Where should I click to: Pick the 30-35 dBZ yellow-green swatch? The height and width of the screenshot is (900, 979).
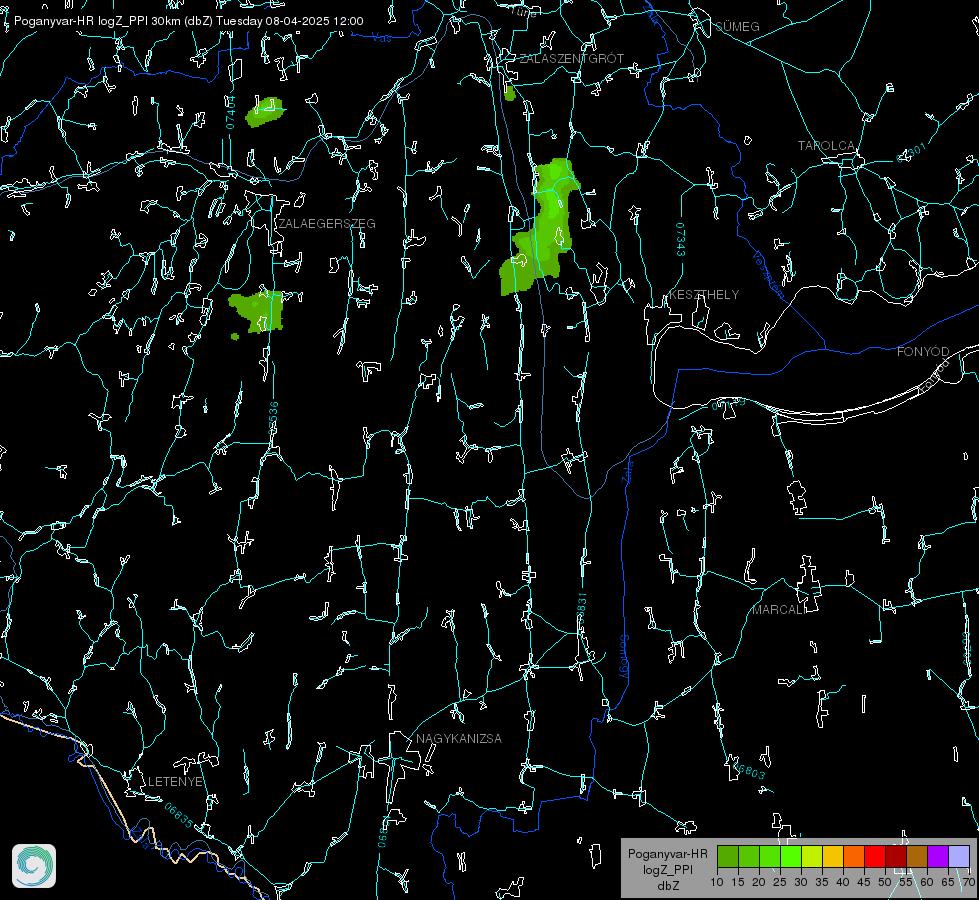point(812,856)
